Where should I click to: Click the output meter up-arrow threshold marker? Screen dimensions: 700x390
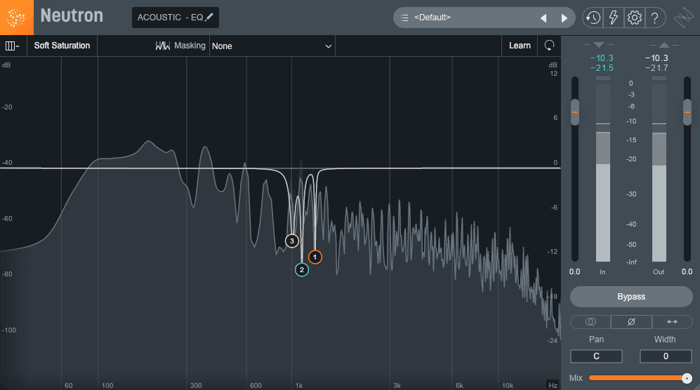pyautogui.click(x=664, y=45)
